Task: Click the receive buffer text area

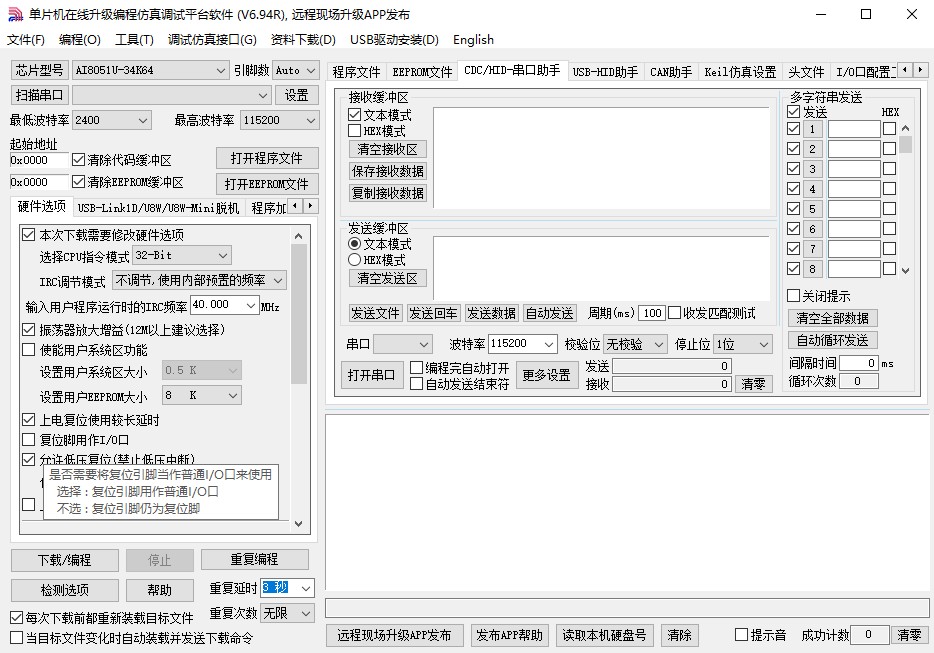Action: point(602,157)
